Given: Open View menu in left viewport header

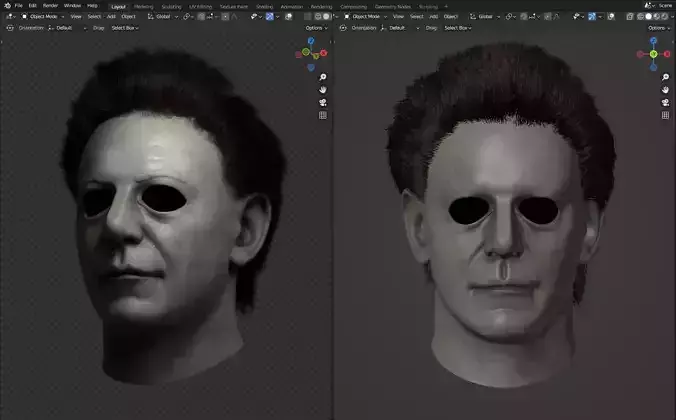Looking at the screenshot, I should [76, 16].
